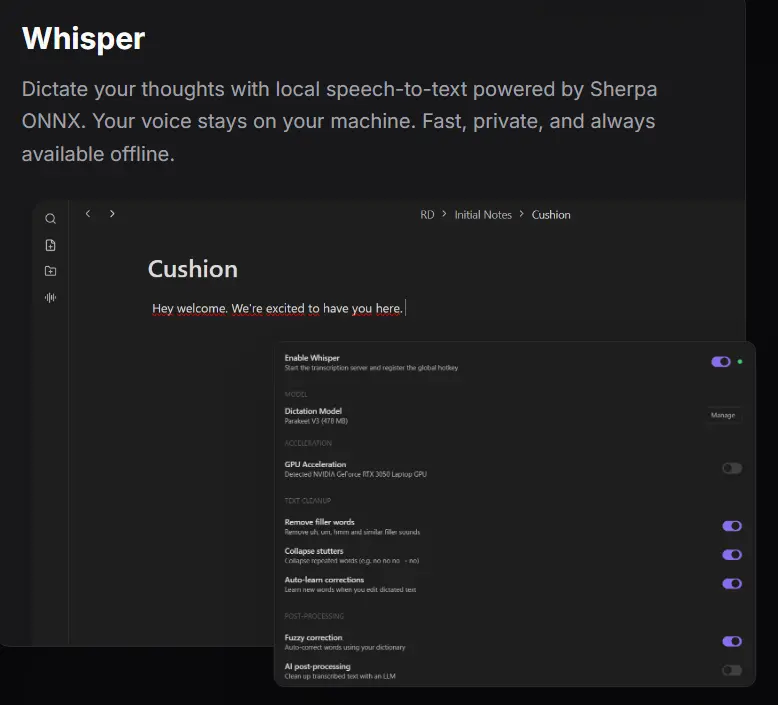Start dictation with the waveform icon
The width and height of the screenshot is (778, 705).
click(50, 297)
